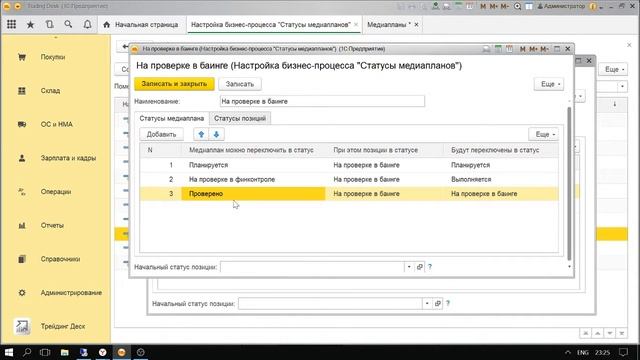The width and height of the screenshot is (640, 360).
Task: Select На проверке в финконтроле cell
Action: (253, 179)
